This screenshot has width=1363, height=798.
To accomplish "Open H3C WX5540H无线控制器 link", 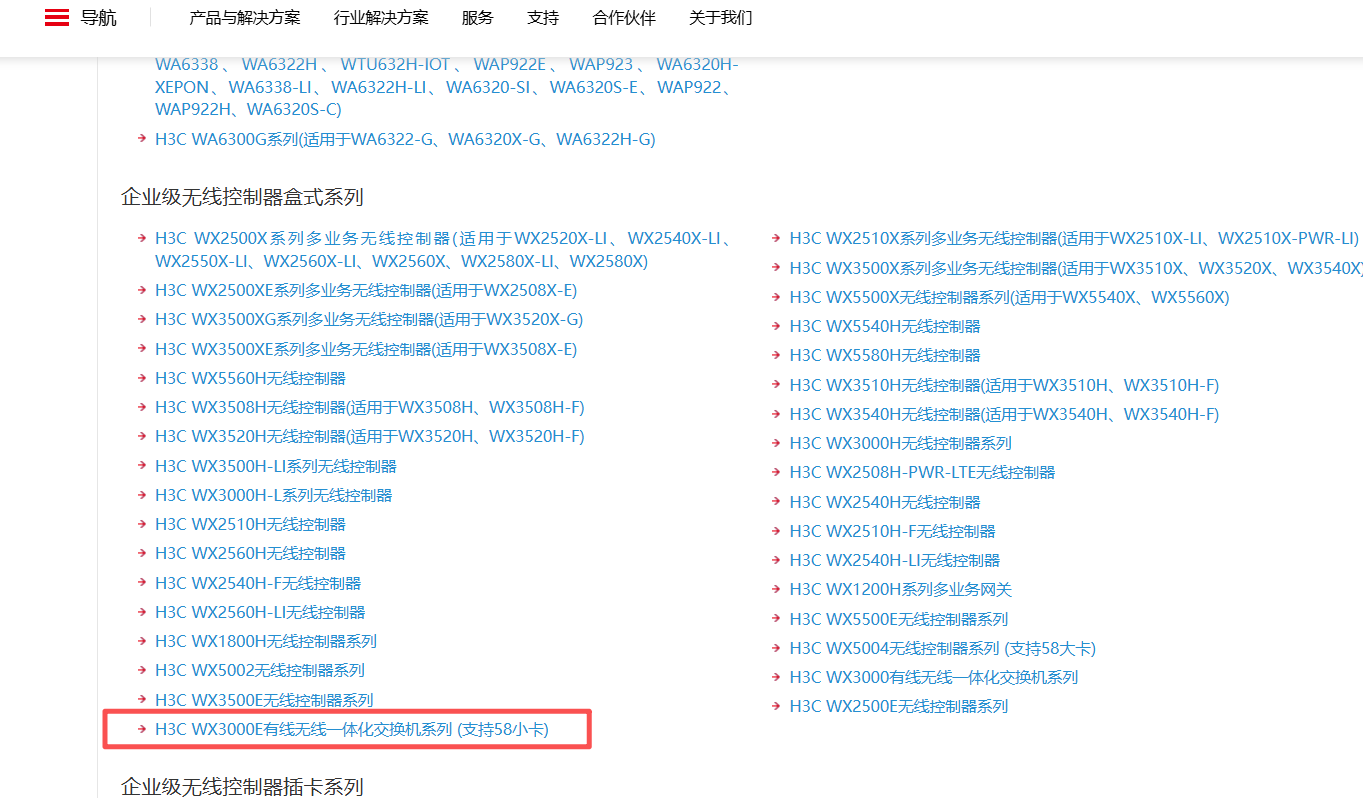I will click(x=884, y=326).
